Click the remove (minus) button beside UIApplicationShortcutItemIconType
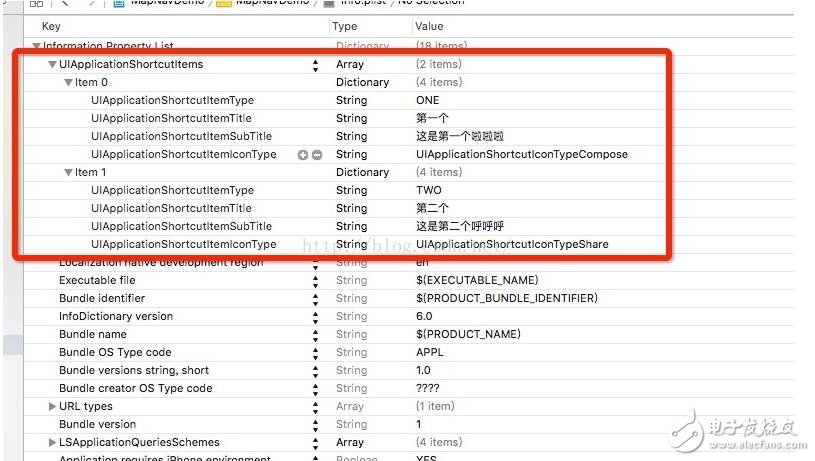 pyautogui.click(x=317, y=155)
